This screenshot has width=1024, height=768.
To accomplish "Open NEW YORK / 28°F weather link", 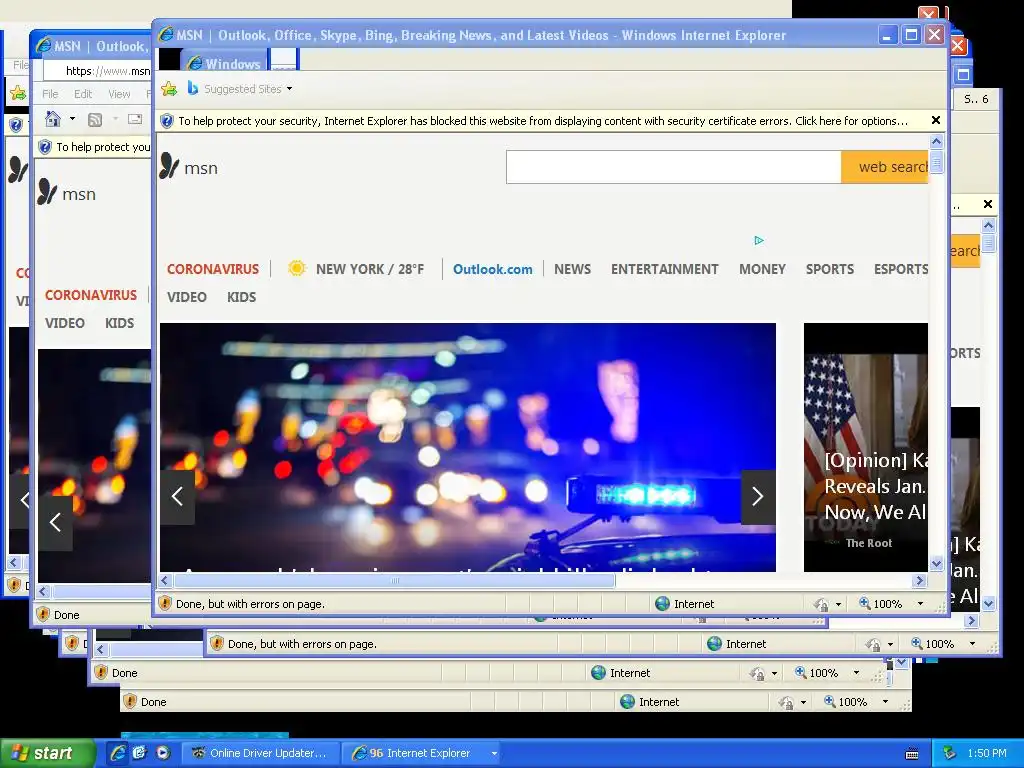I will tap(370, 269).
